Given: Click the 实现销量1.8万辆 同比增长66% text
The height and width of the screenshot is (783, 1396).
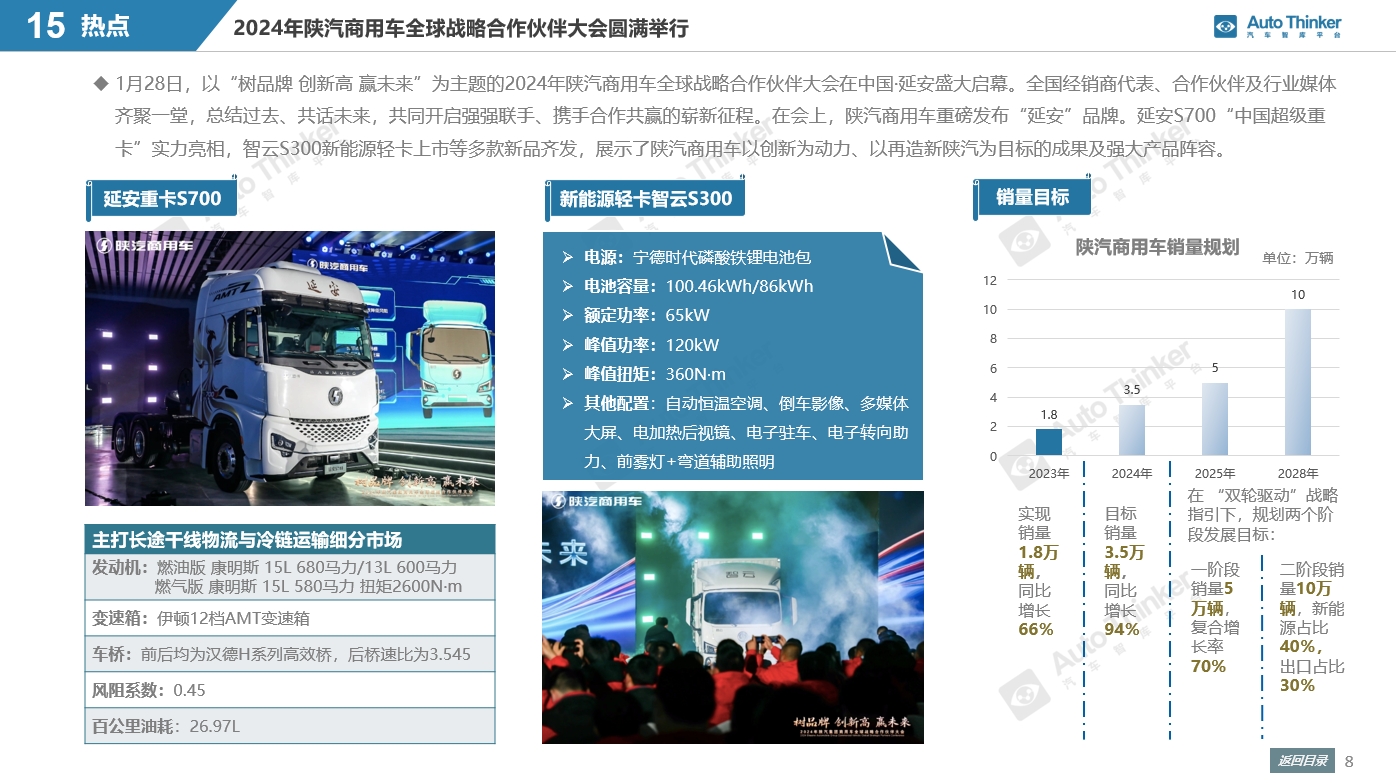Looking at the screenshot, I should click(x=1039, y=571).
